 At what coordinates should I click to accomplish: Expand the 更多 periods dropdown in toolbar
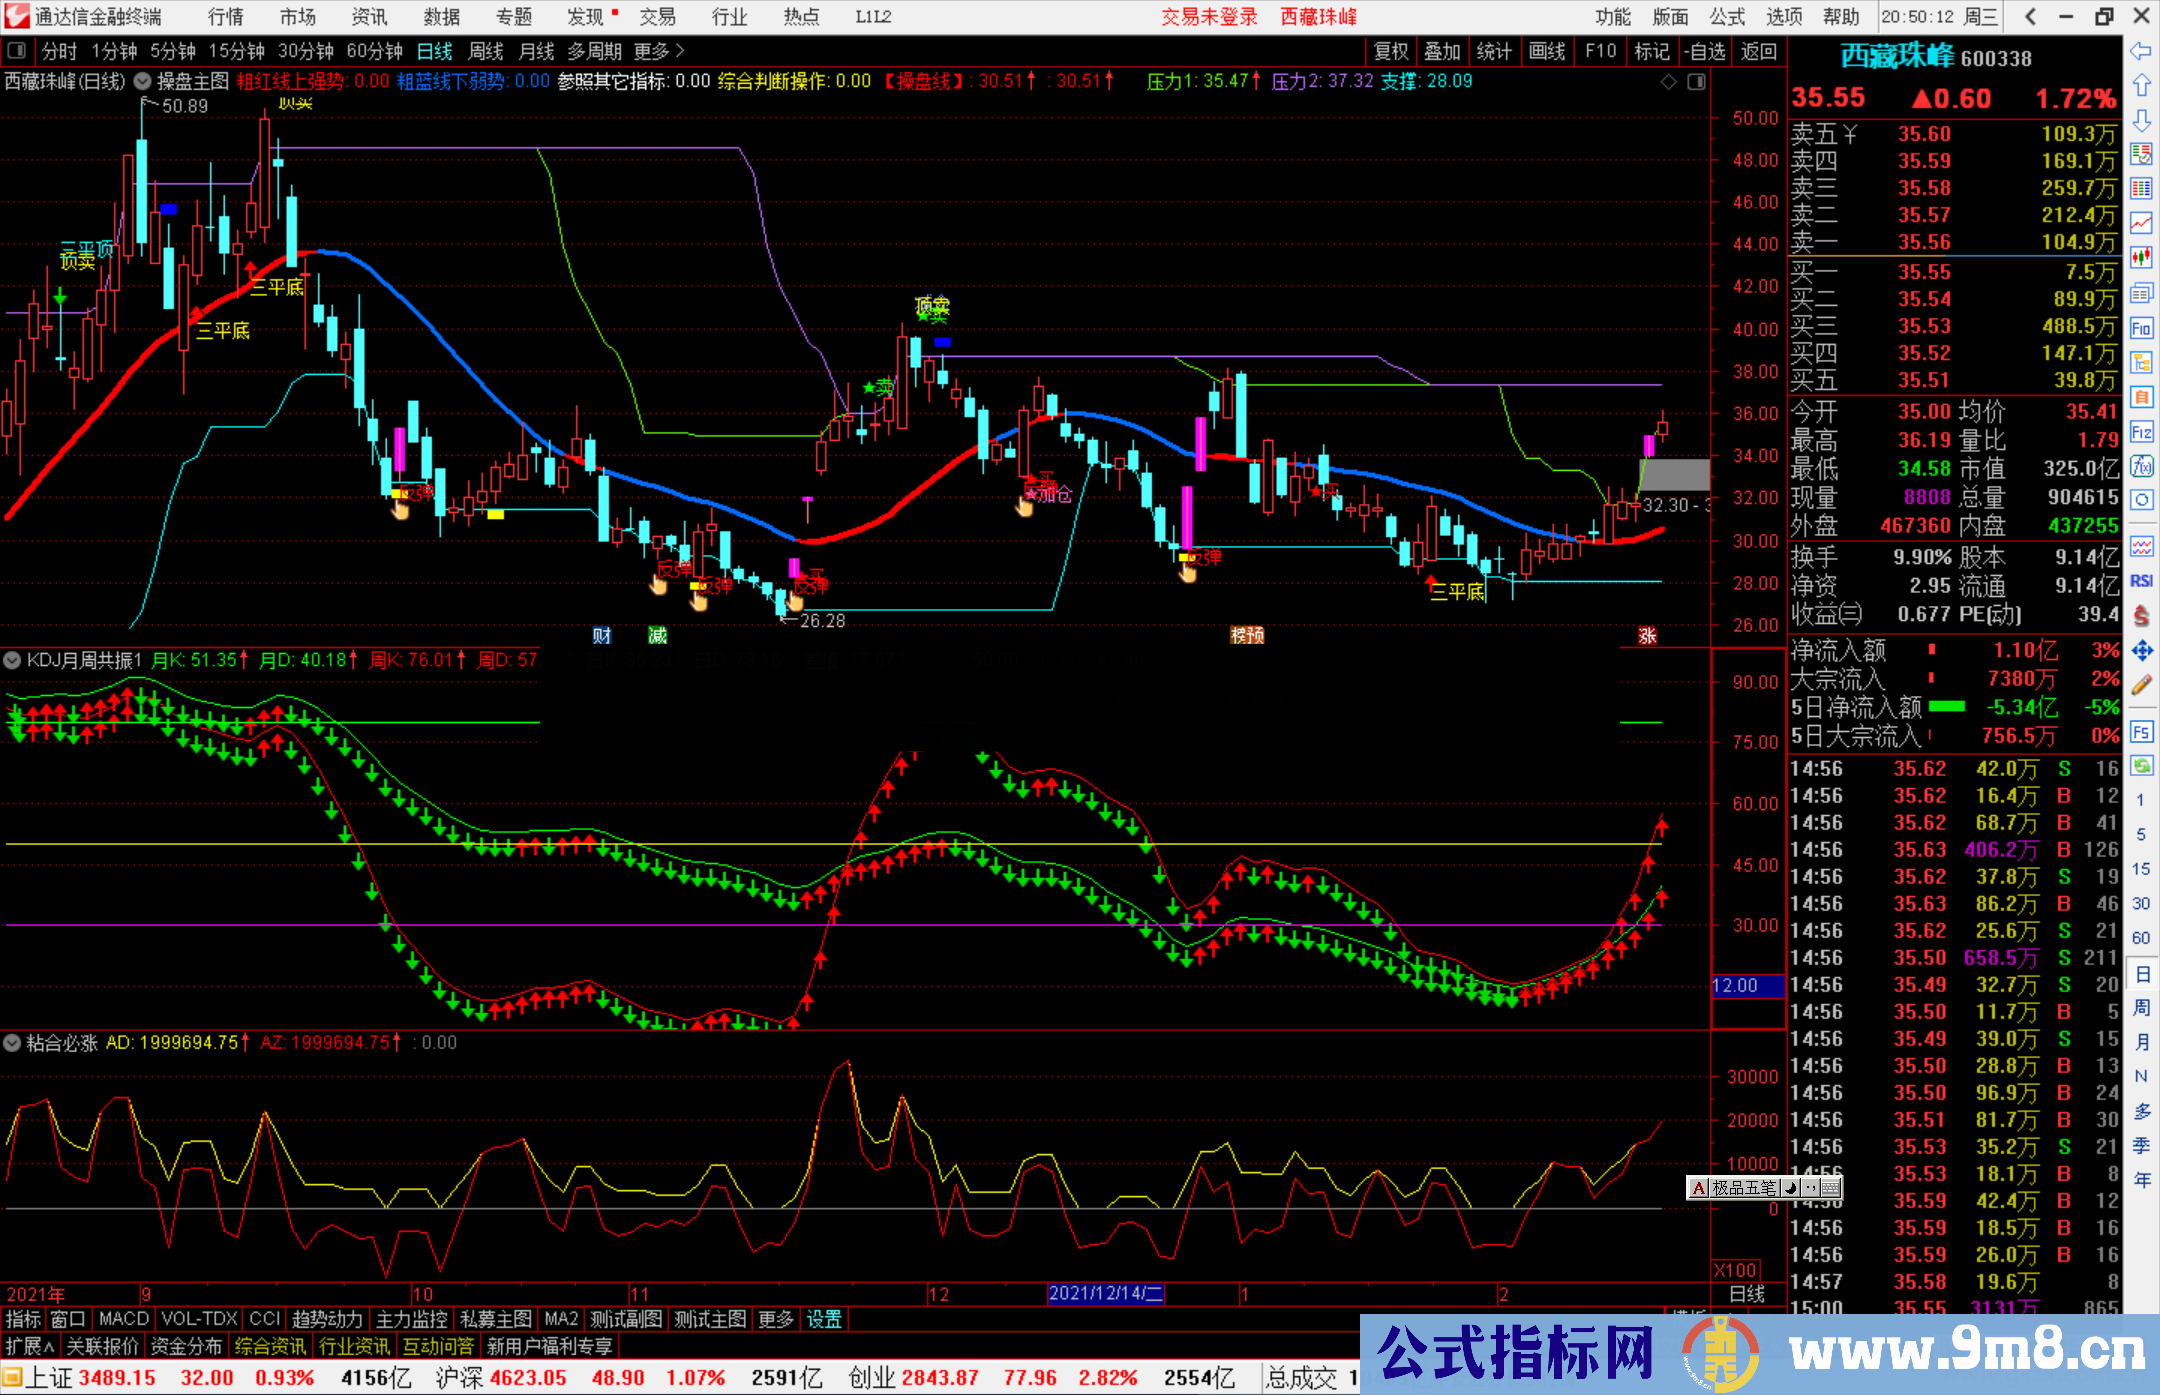(659, 51)
